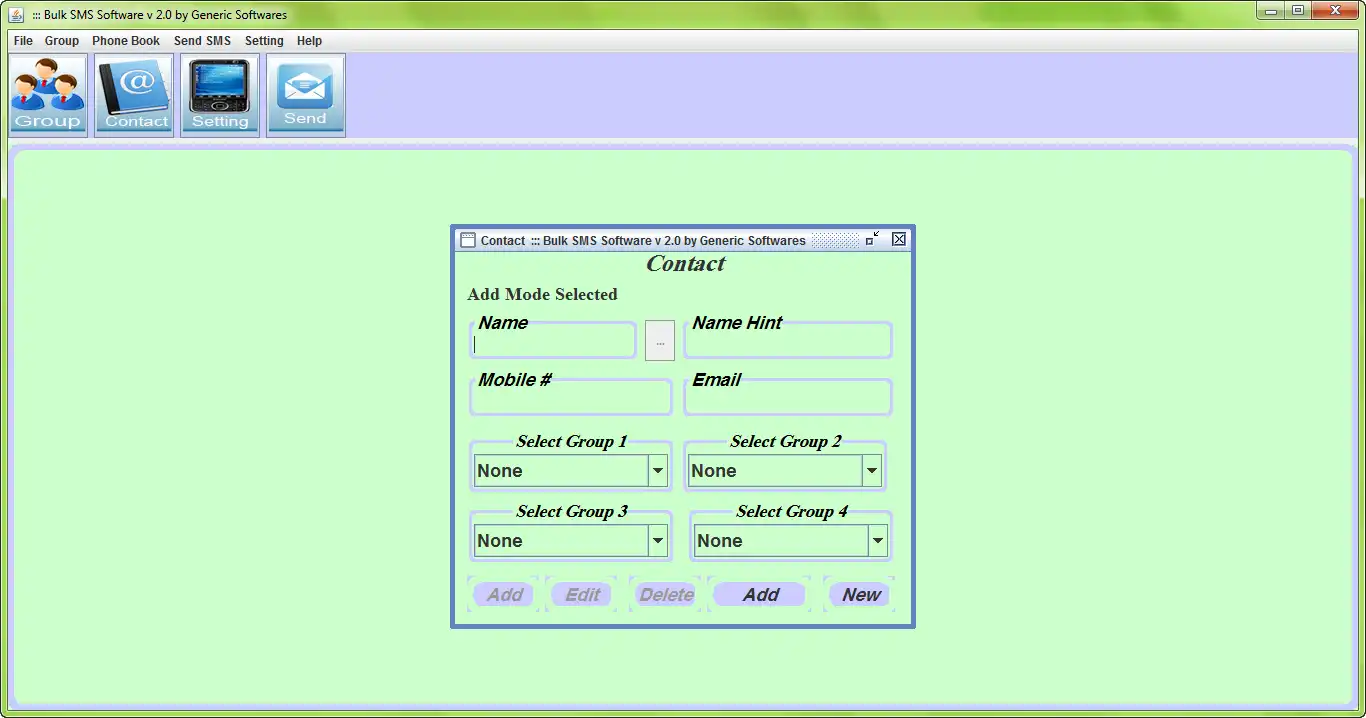Viewport: 1366px width, 718px height.
Task: Click the New button
Action: (x=860, y=595)
